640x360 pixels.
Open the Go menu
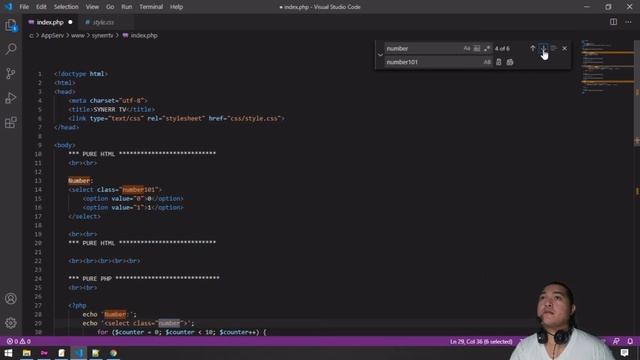point(110,7)
